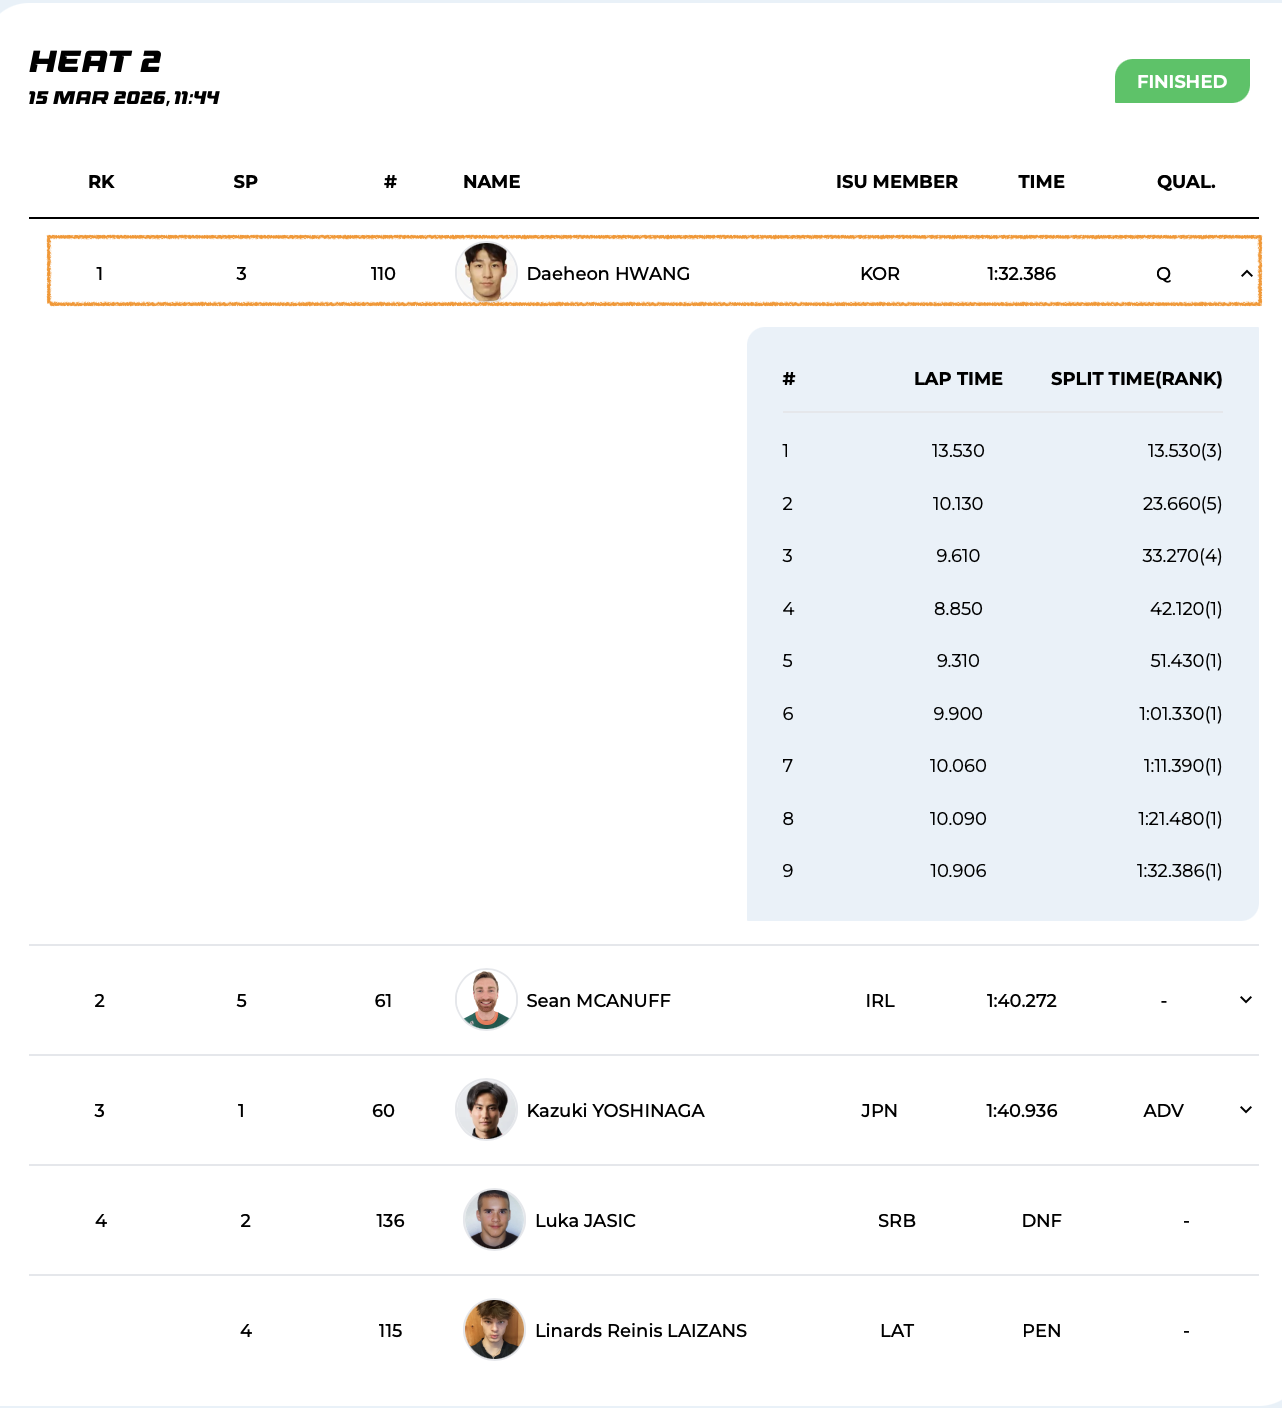The height and width of the screenshot is (1408, 1282).
Task: Click the LAP TIME column header
Action: [957, 379]
